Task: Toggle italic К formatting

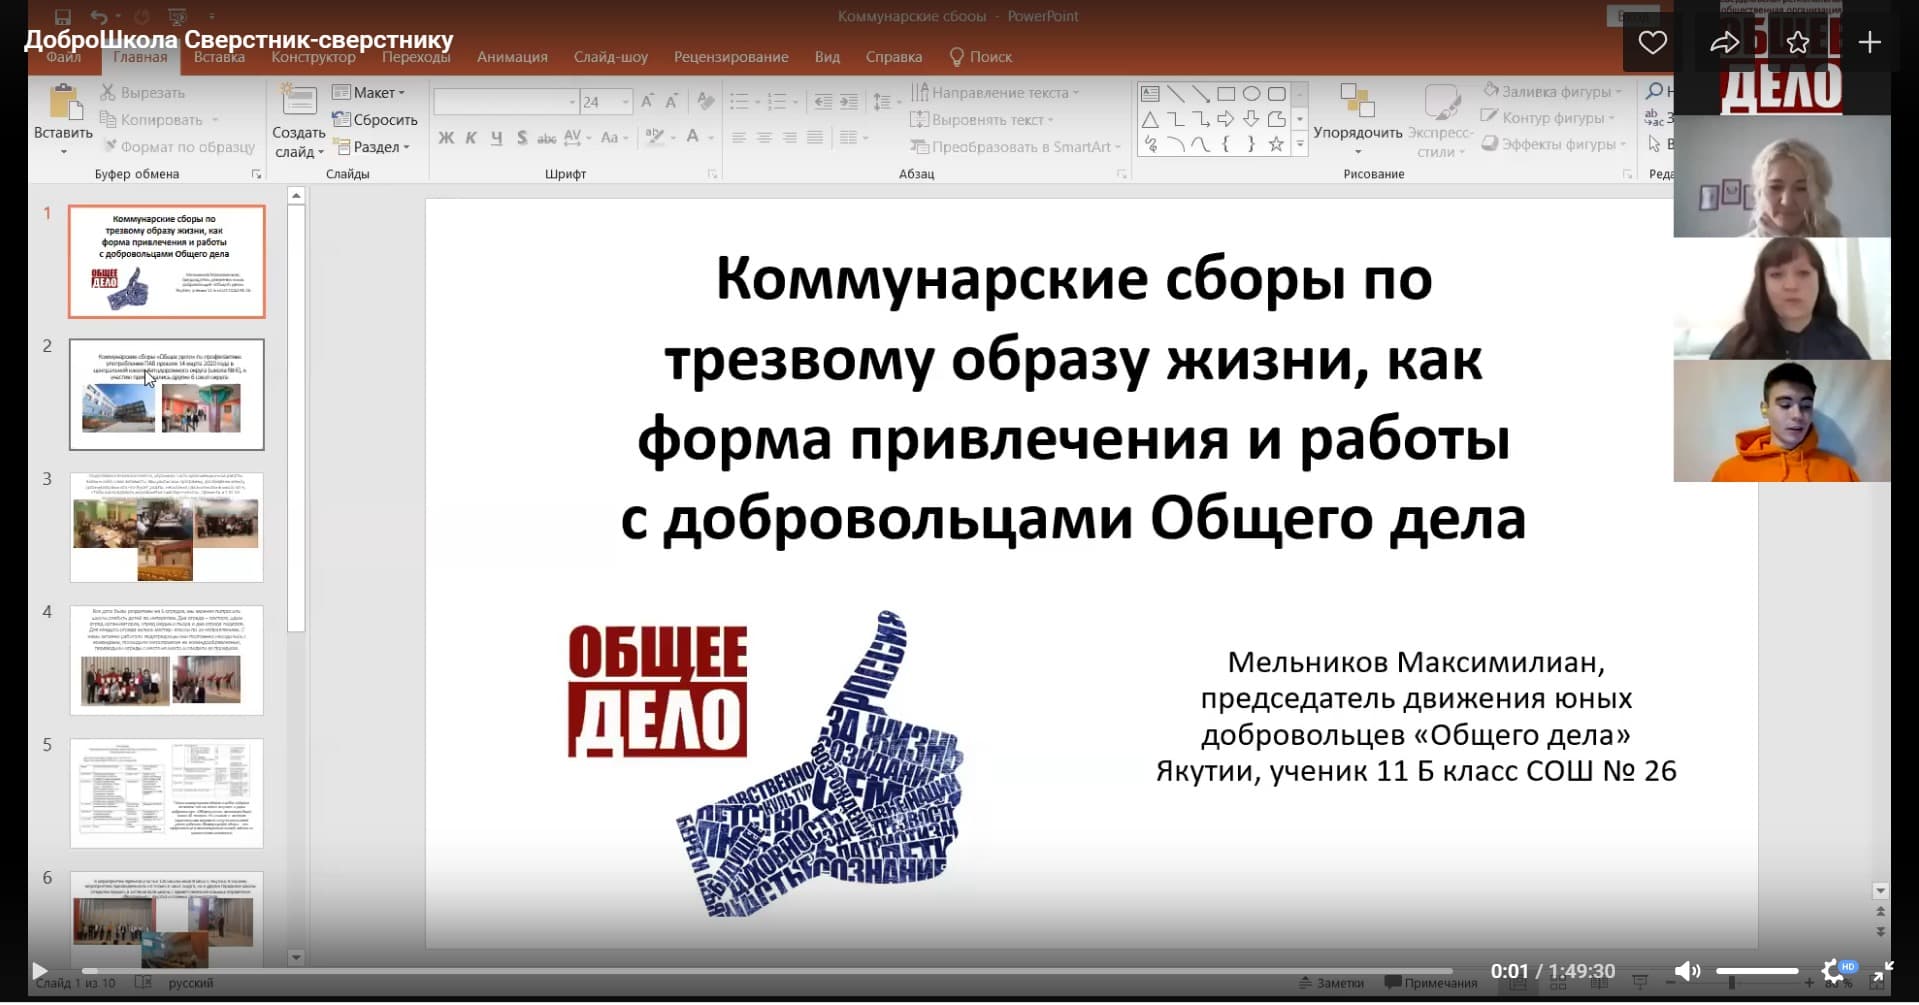Action: (471, 138)
